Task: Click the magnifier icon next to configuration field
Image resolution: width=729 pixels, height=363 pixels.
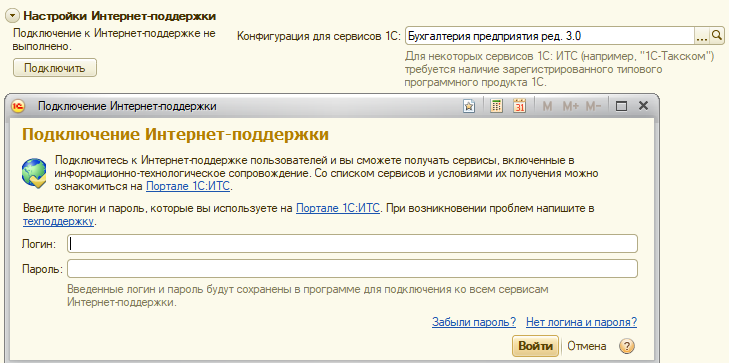Action: [x=717, y=35]
